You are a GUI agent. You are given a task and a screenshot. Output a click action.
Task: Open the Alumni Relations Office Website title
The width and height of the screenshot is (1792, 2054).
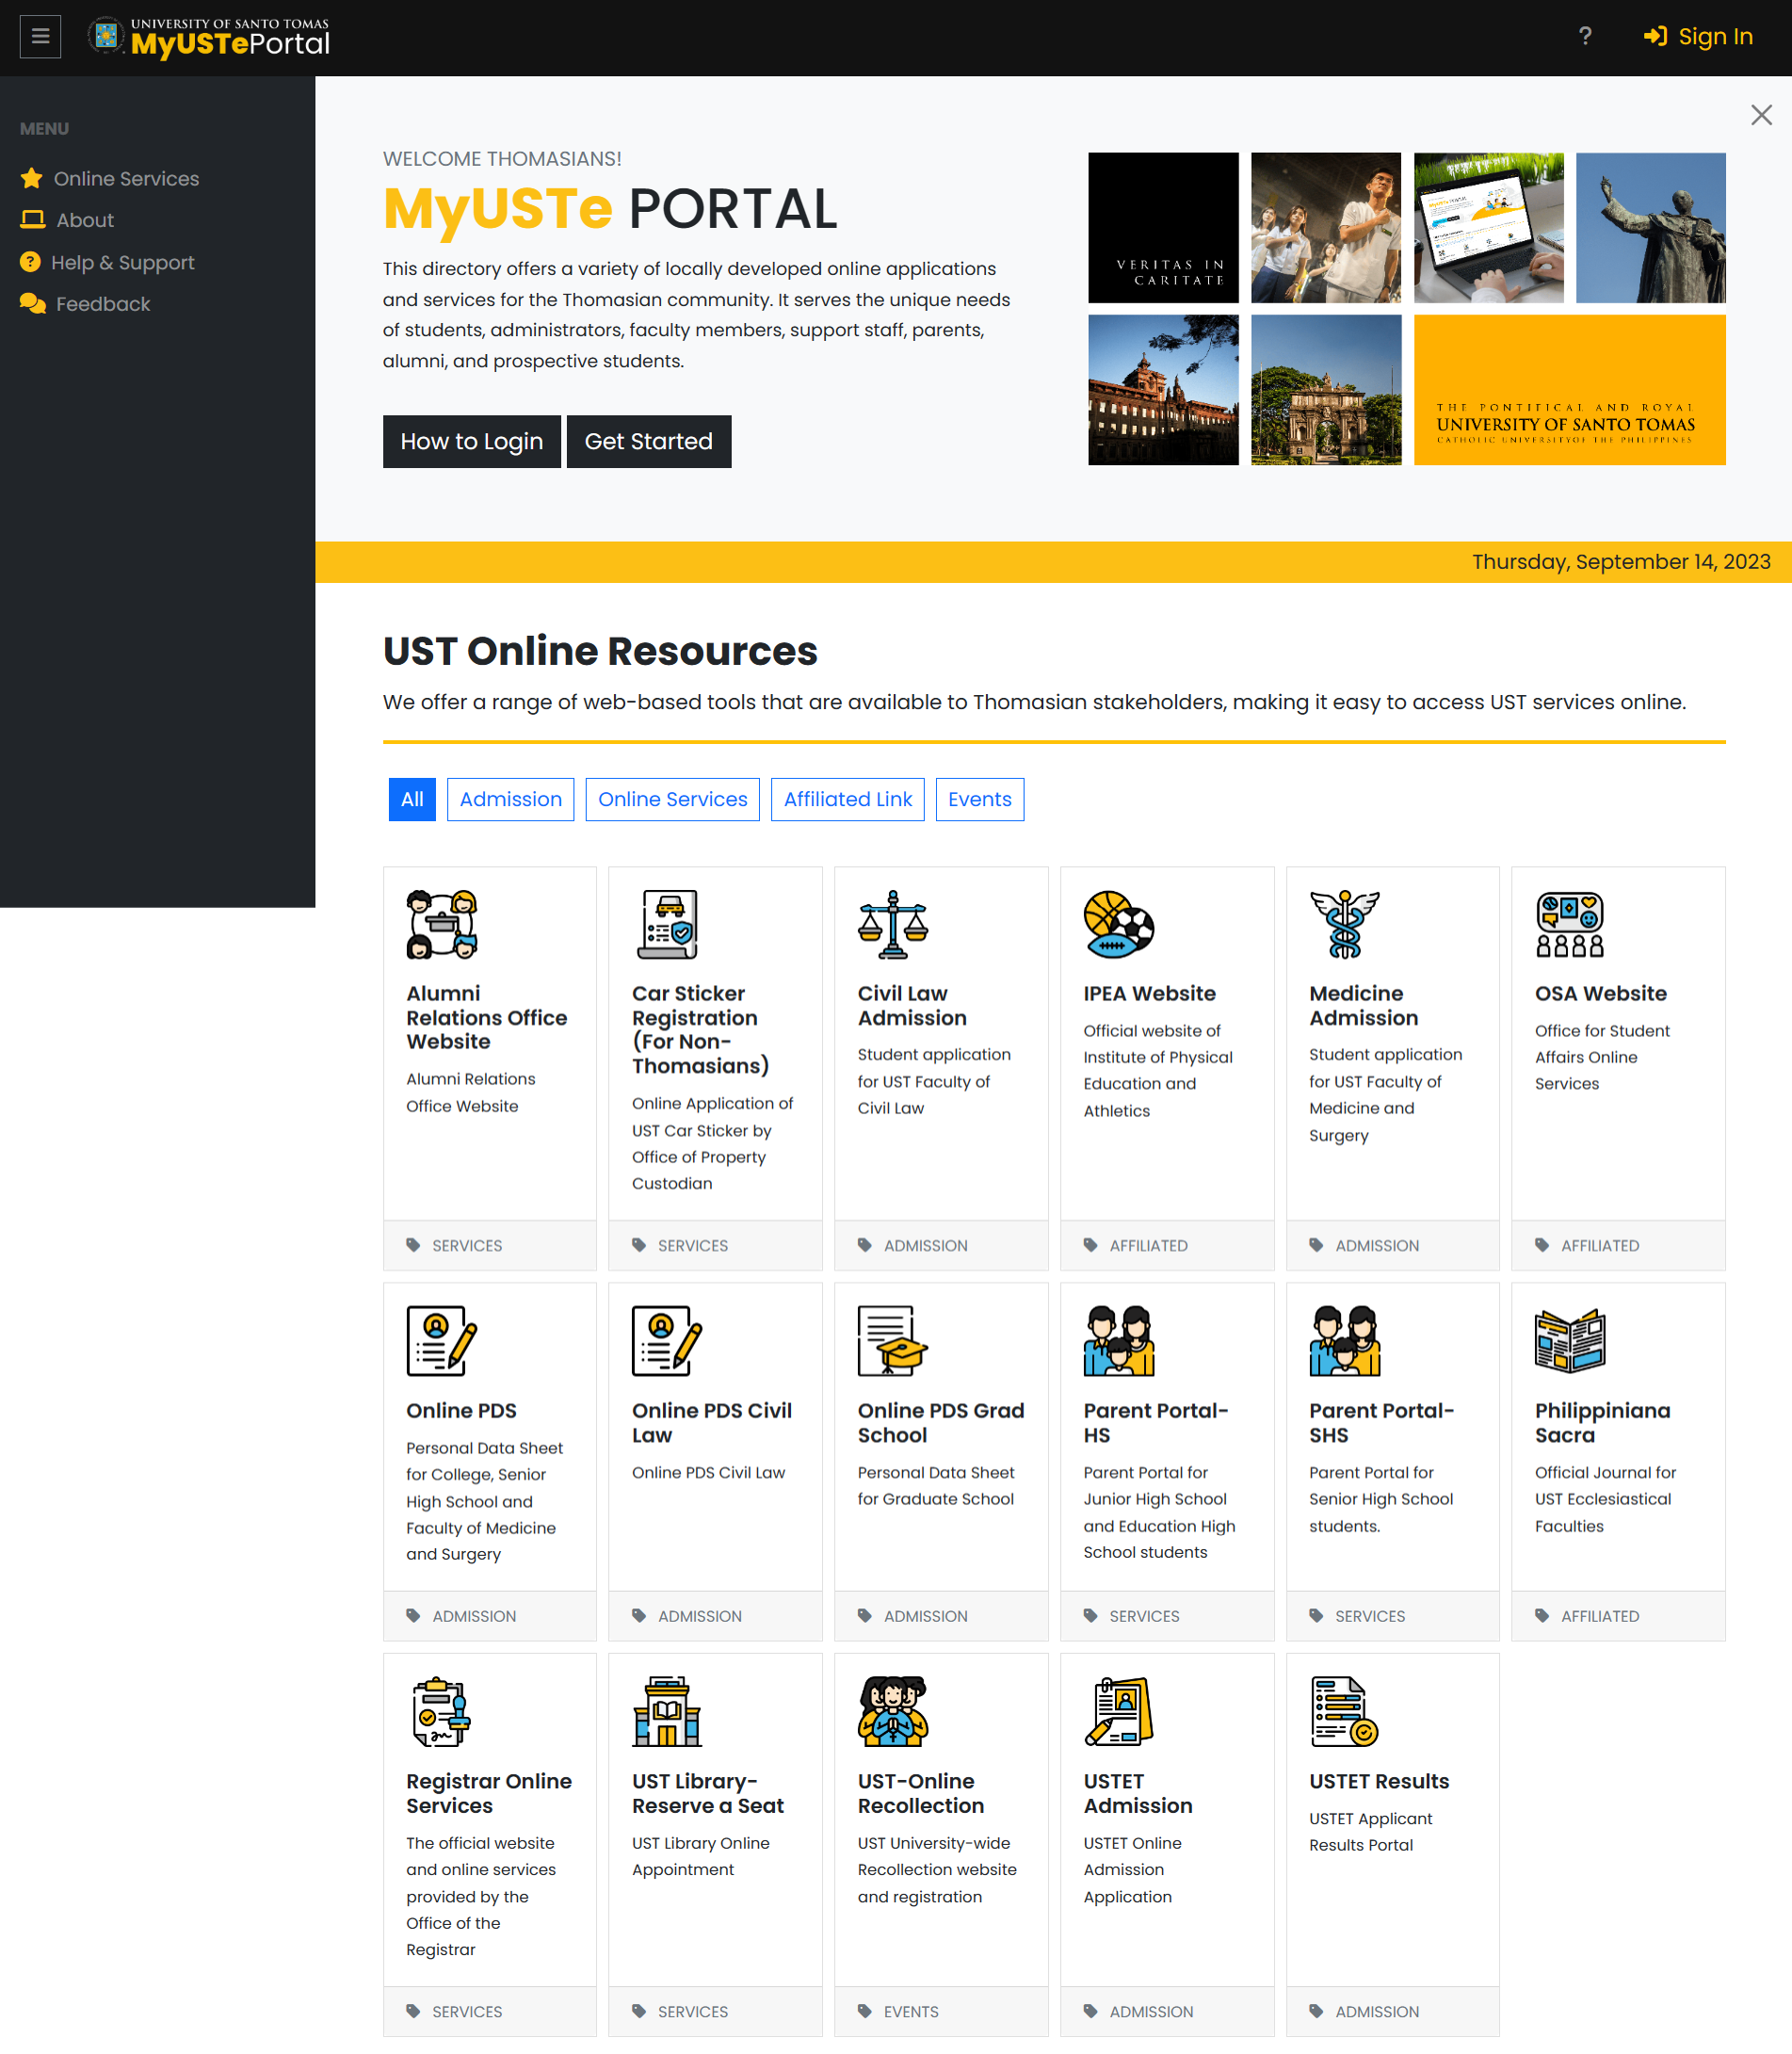click(487, 1017)
